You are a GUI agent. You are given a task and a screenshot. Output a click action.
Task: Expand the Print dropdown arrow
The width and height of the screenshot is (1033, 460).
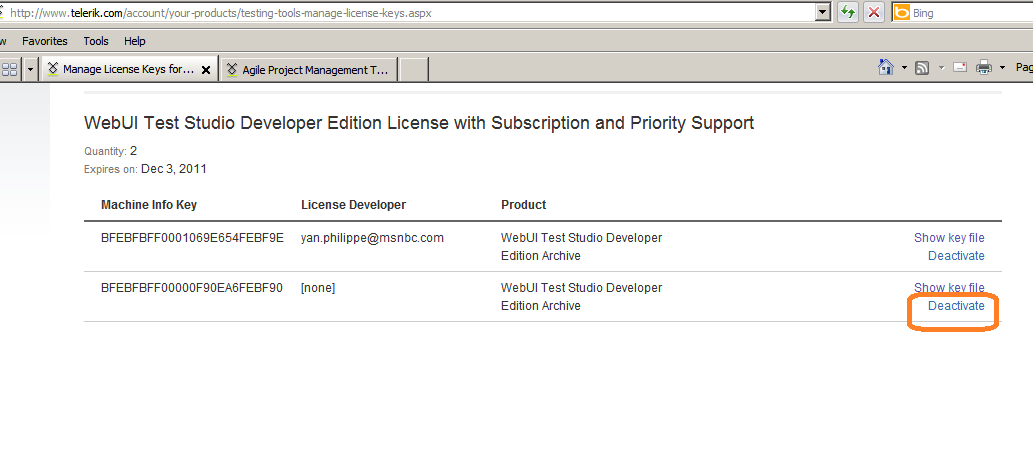(1002, 67)
